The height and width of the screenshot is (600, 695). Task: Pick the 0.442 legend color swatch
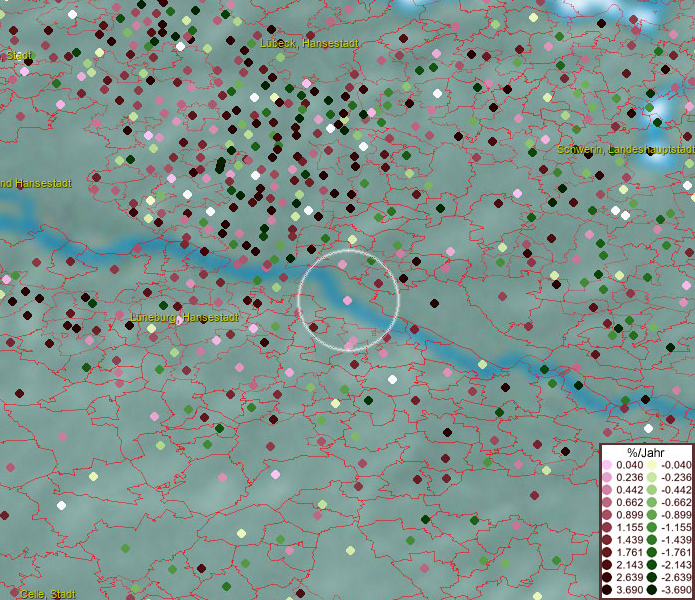point(607,490)
